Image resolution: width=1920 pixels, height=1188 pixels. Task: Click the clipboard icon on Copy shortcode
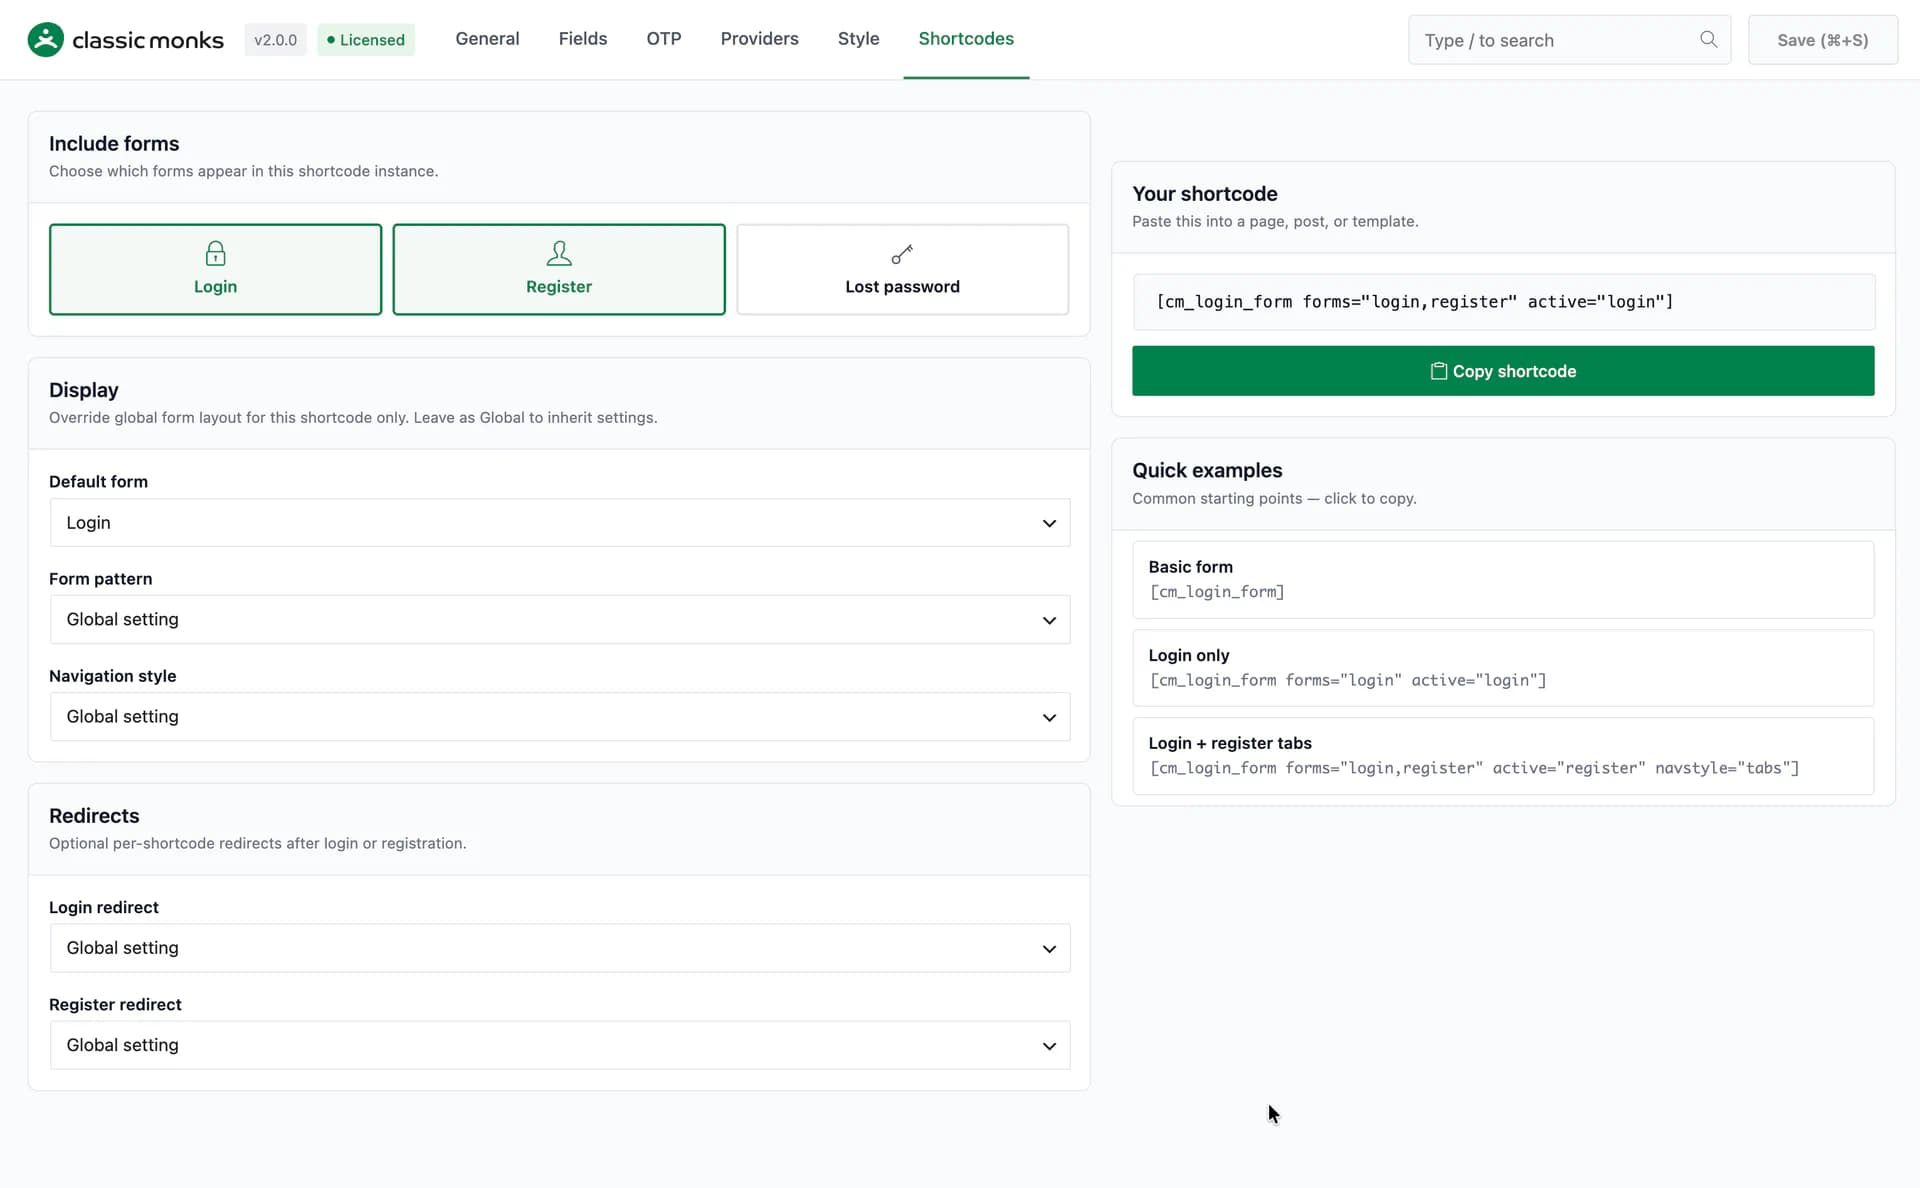tap(1438, 371)
